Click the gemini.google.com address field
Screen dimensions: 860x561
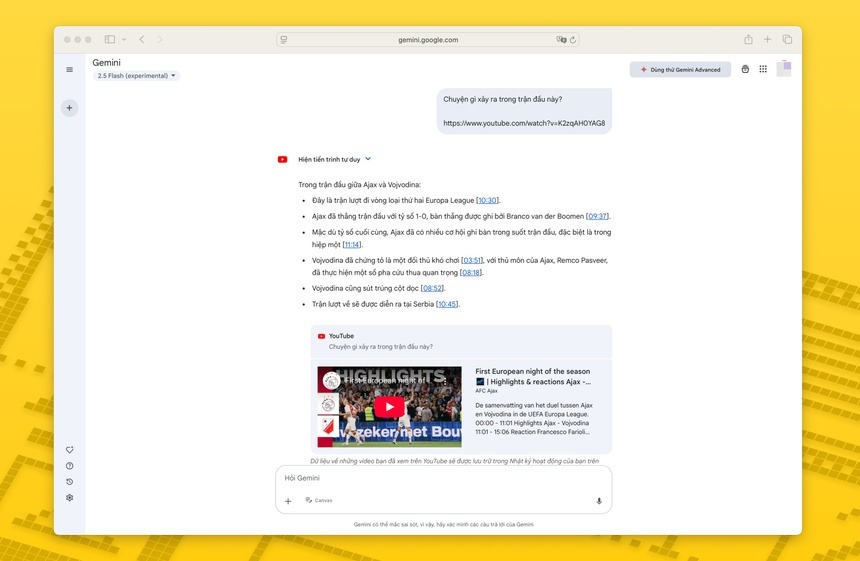[x=428, y=39]
